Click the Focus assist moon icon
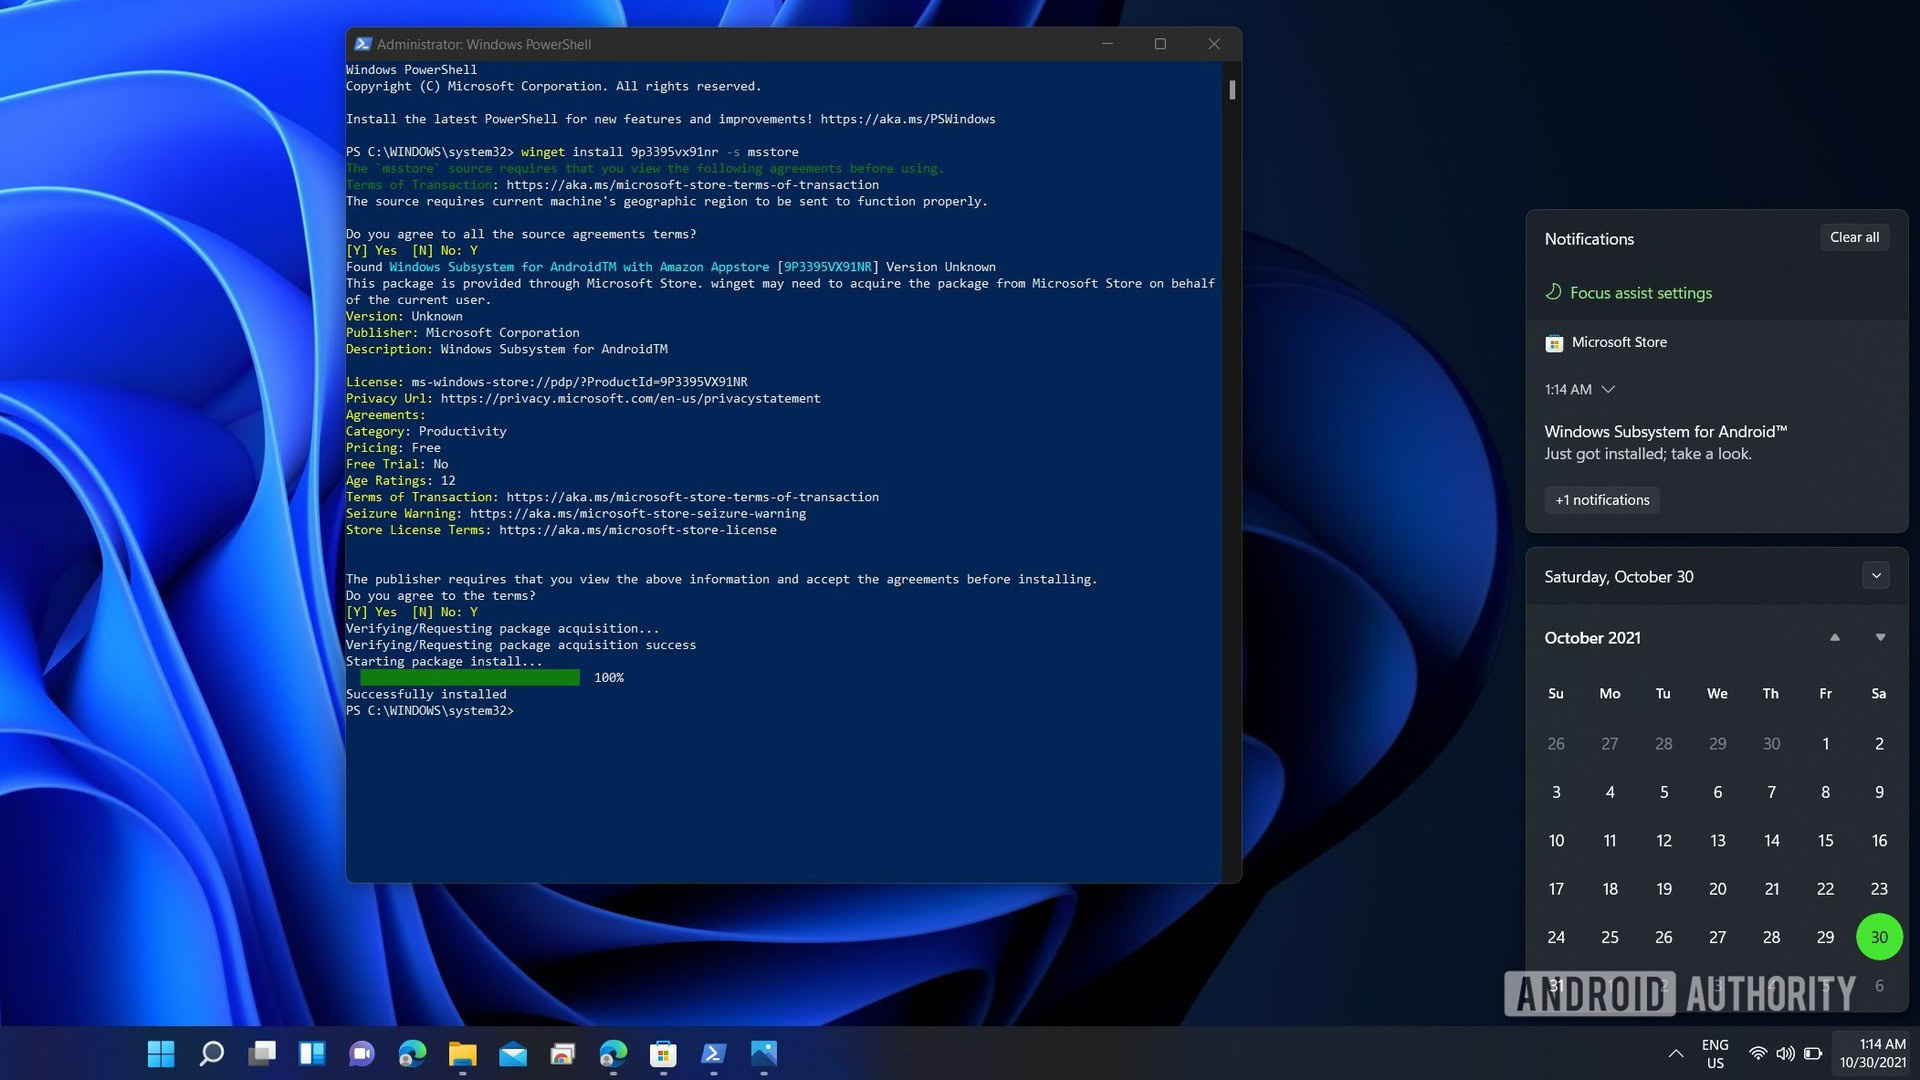The width and height of the screenshot is (1920, 1080). pos(1553,292)
